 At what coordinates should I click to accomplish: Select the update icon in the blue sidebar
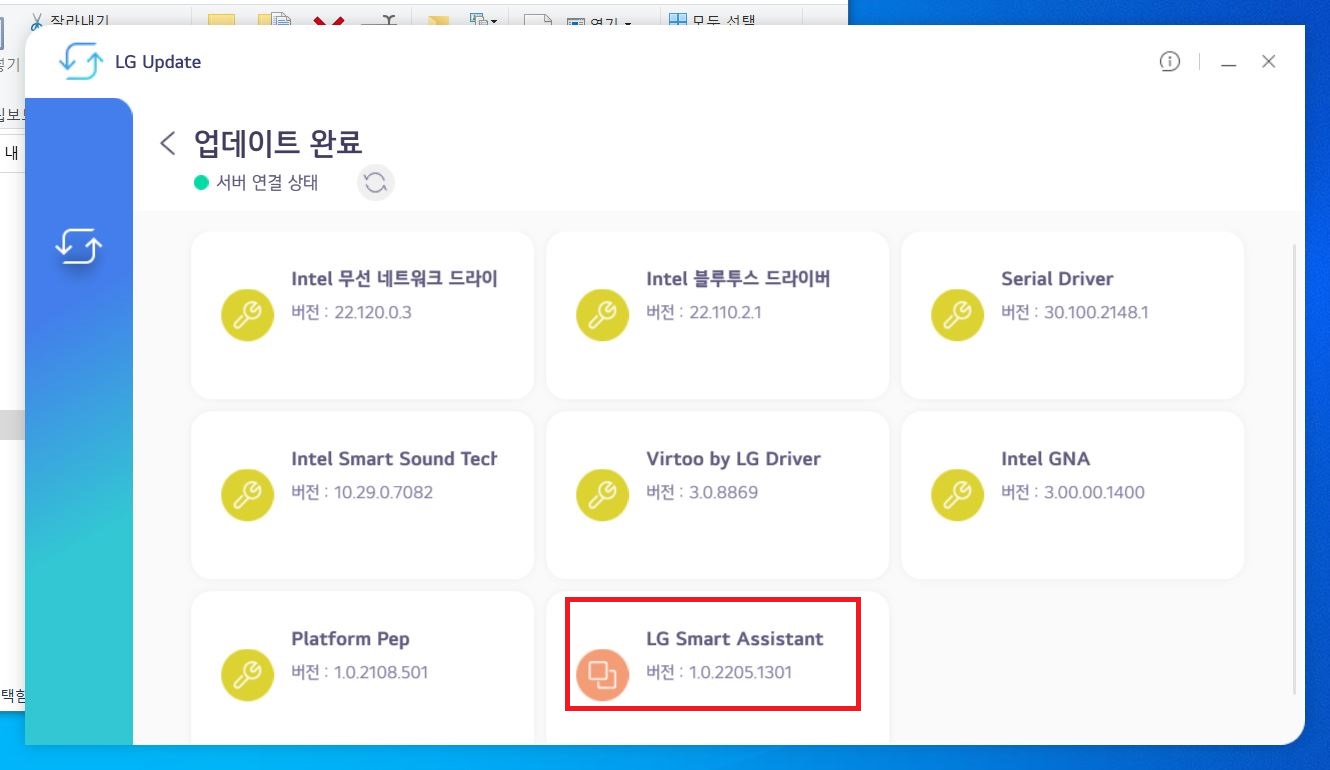pyautogui.click(x=79, y=245)
